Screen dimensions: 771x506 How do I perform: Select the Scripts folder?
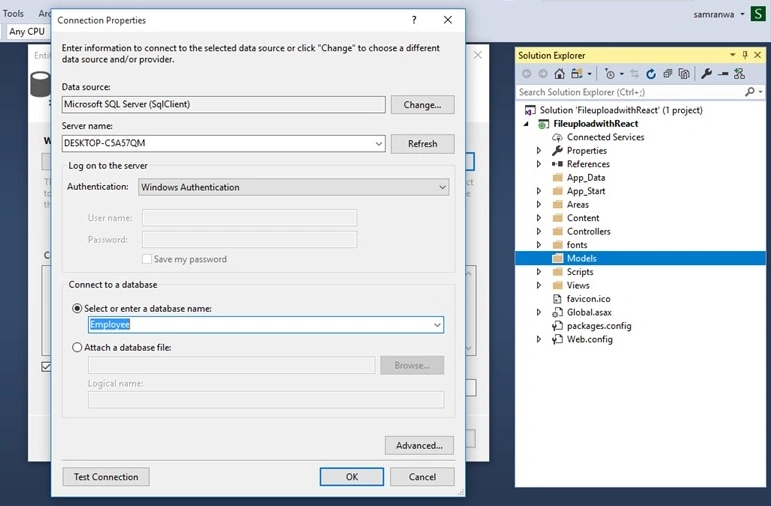pyautogui.click(x=580, y=272)
